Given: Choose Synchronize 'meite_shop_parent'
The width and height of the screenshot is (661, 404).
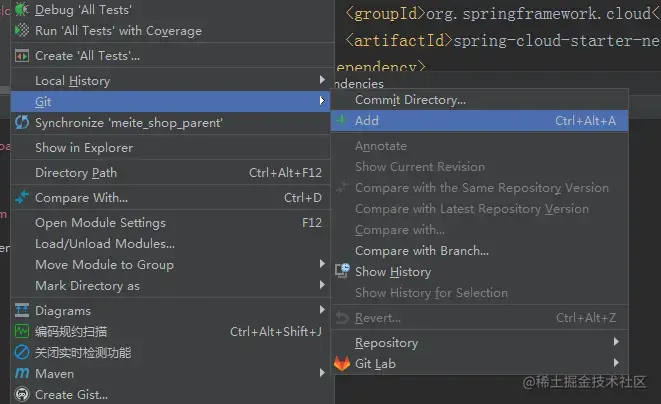Looking at the screenshot, I should click(x=172, y=123).
